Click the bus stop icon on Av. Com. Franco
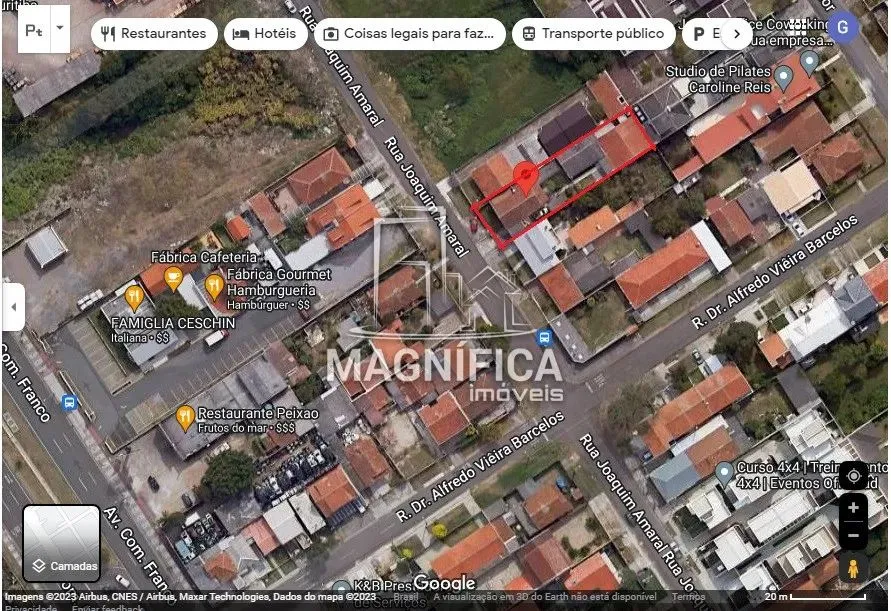Viewport: 891px width, 611px height. point(69,402)
